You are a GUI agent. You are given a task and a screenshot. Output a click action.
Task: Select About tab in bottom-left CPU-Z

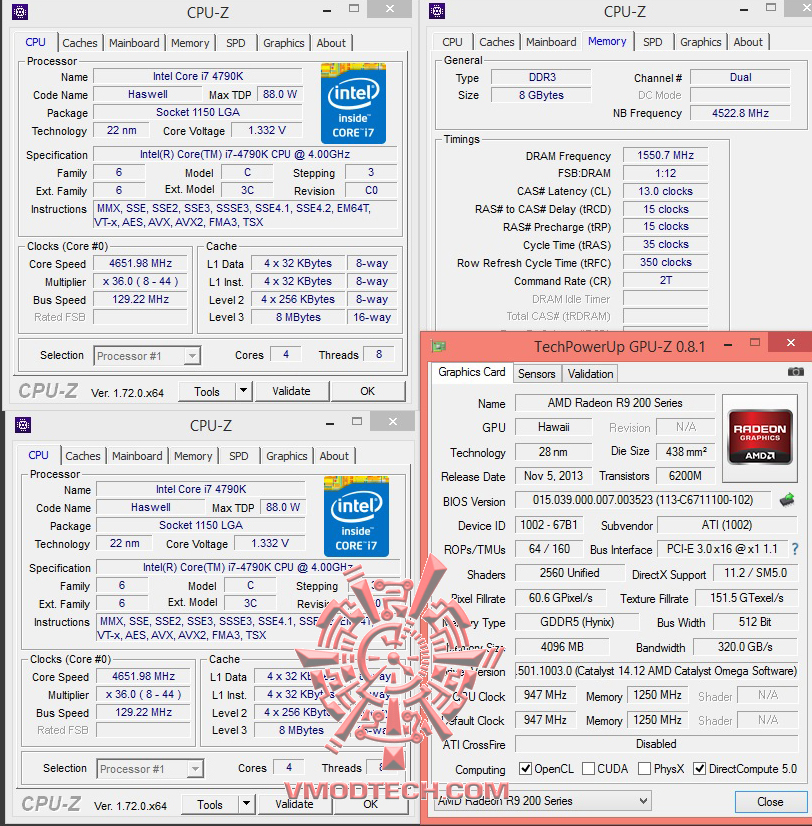point(334,456)
